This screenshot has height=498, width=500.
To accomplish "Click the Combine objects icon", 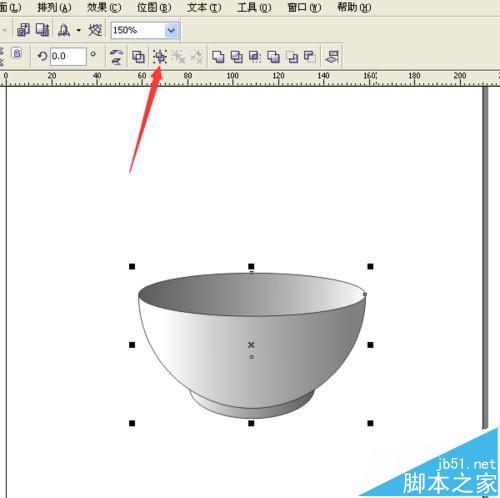I will (x=138, y=57).
